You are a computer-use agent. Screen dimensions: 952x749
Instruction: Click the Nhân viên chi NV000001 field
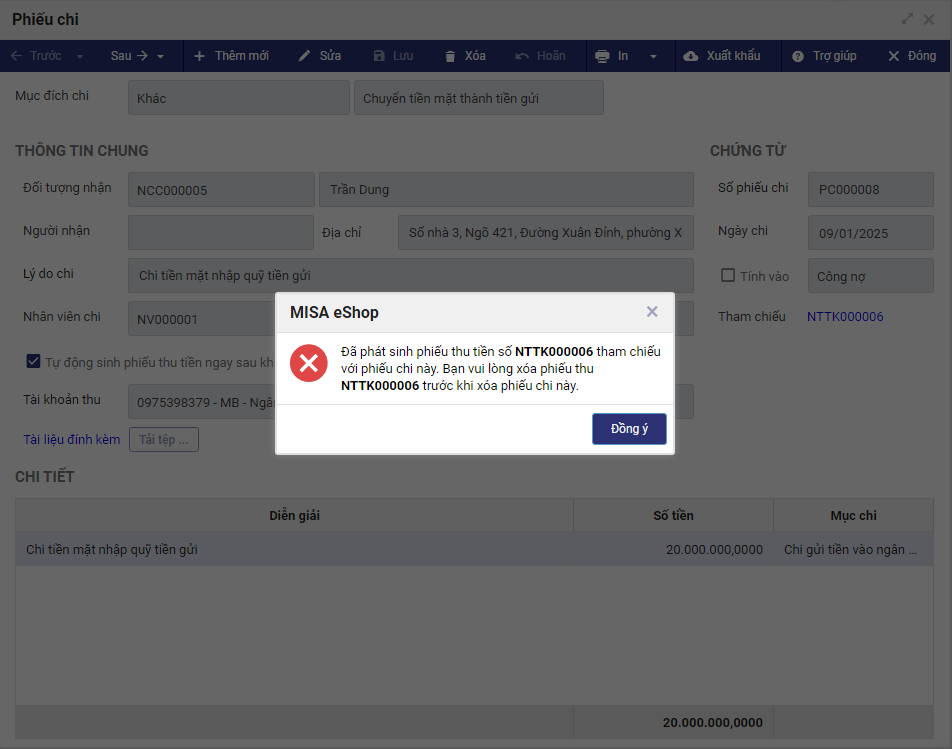[x=202, y=319]
